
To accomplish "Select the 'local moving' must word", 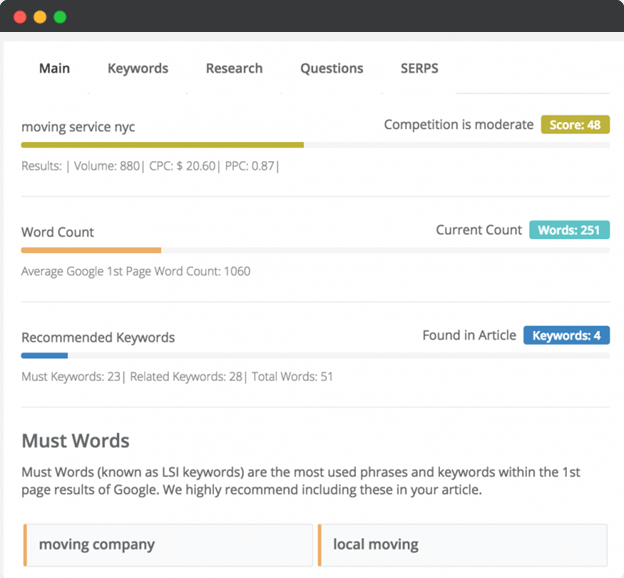I will pos(462,545).
